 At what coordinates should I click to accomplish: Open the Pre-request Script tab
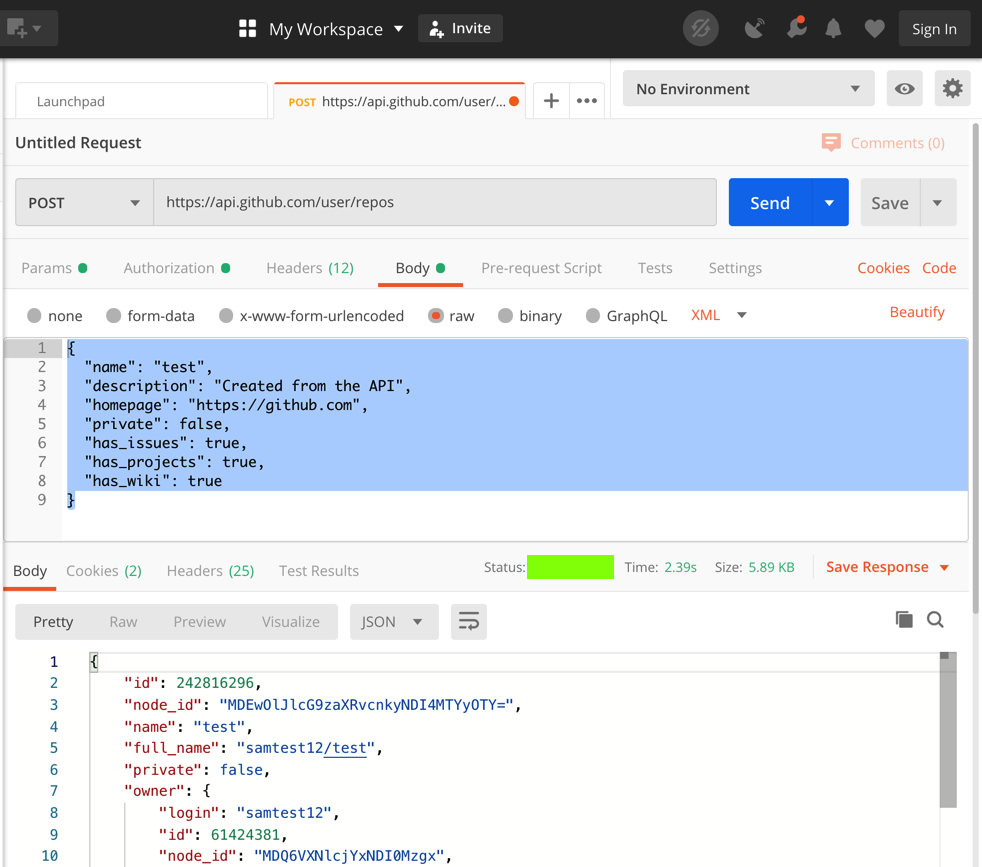point(541,268)
